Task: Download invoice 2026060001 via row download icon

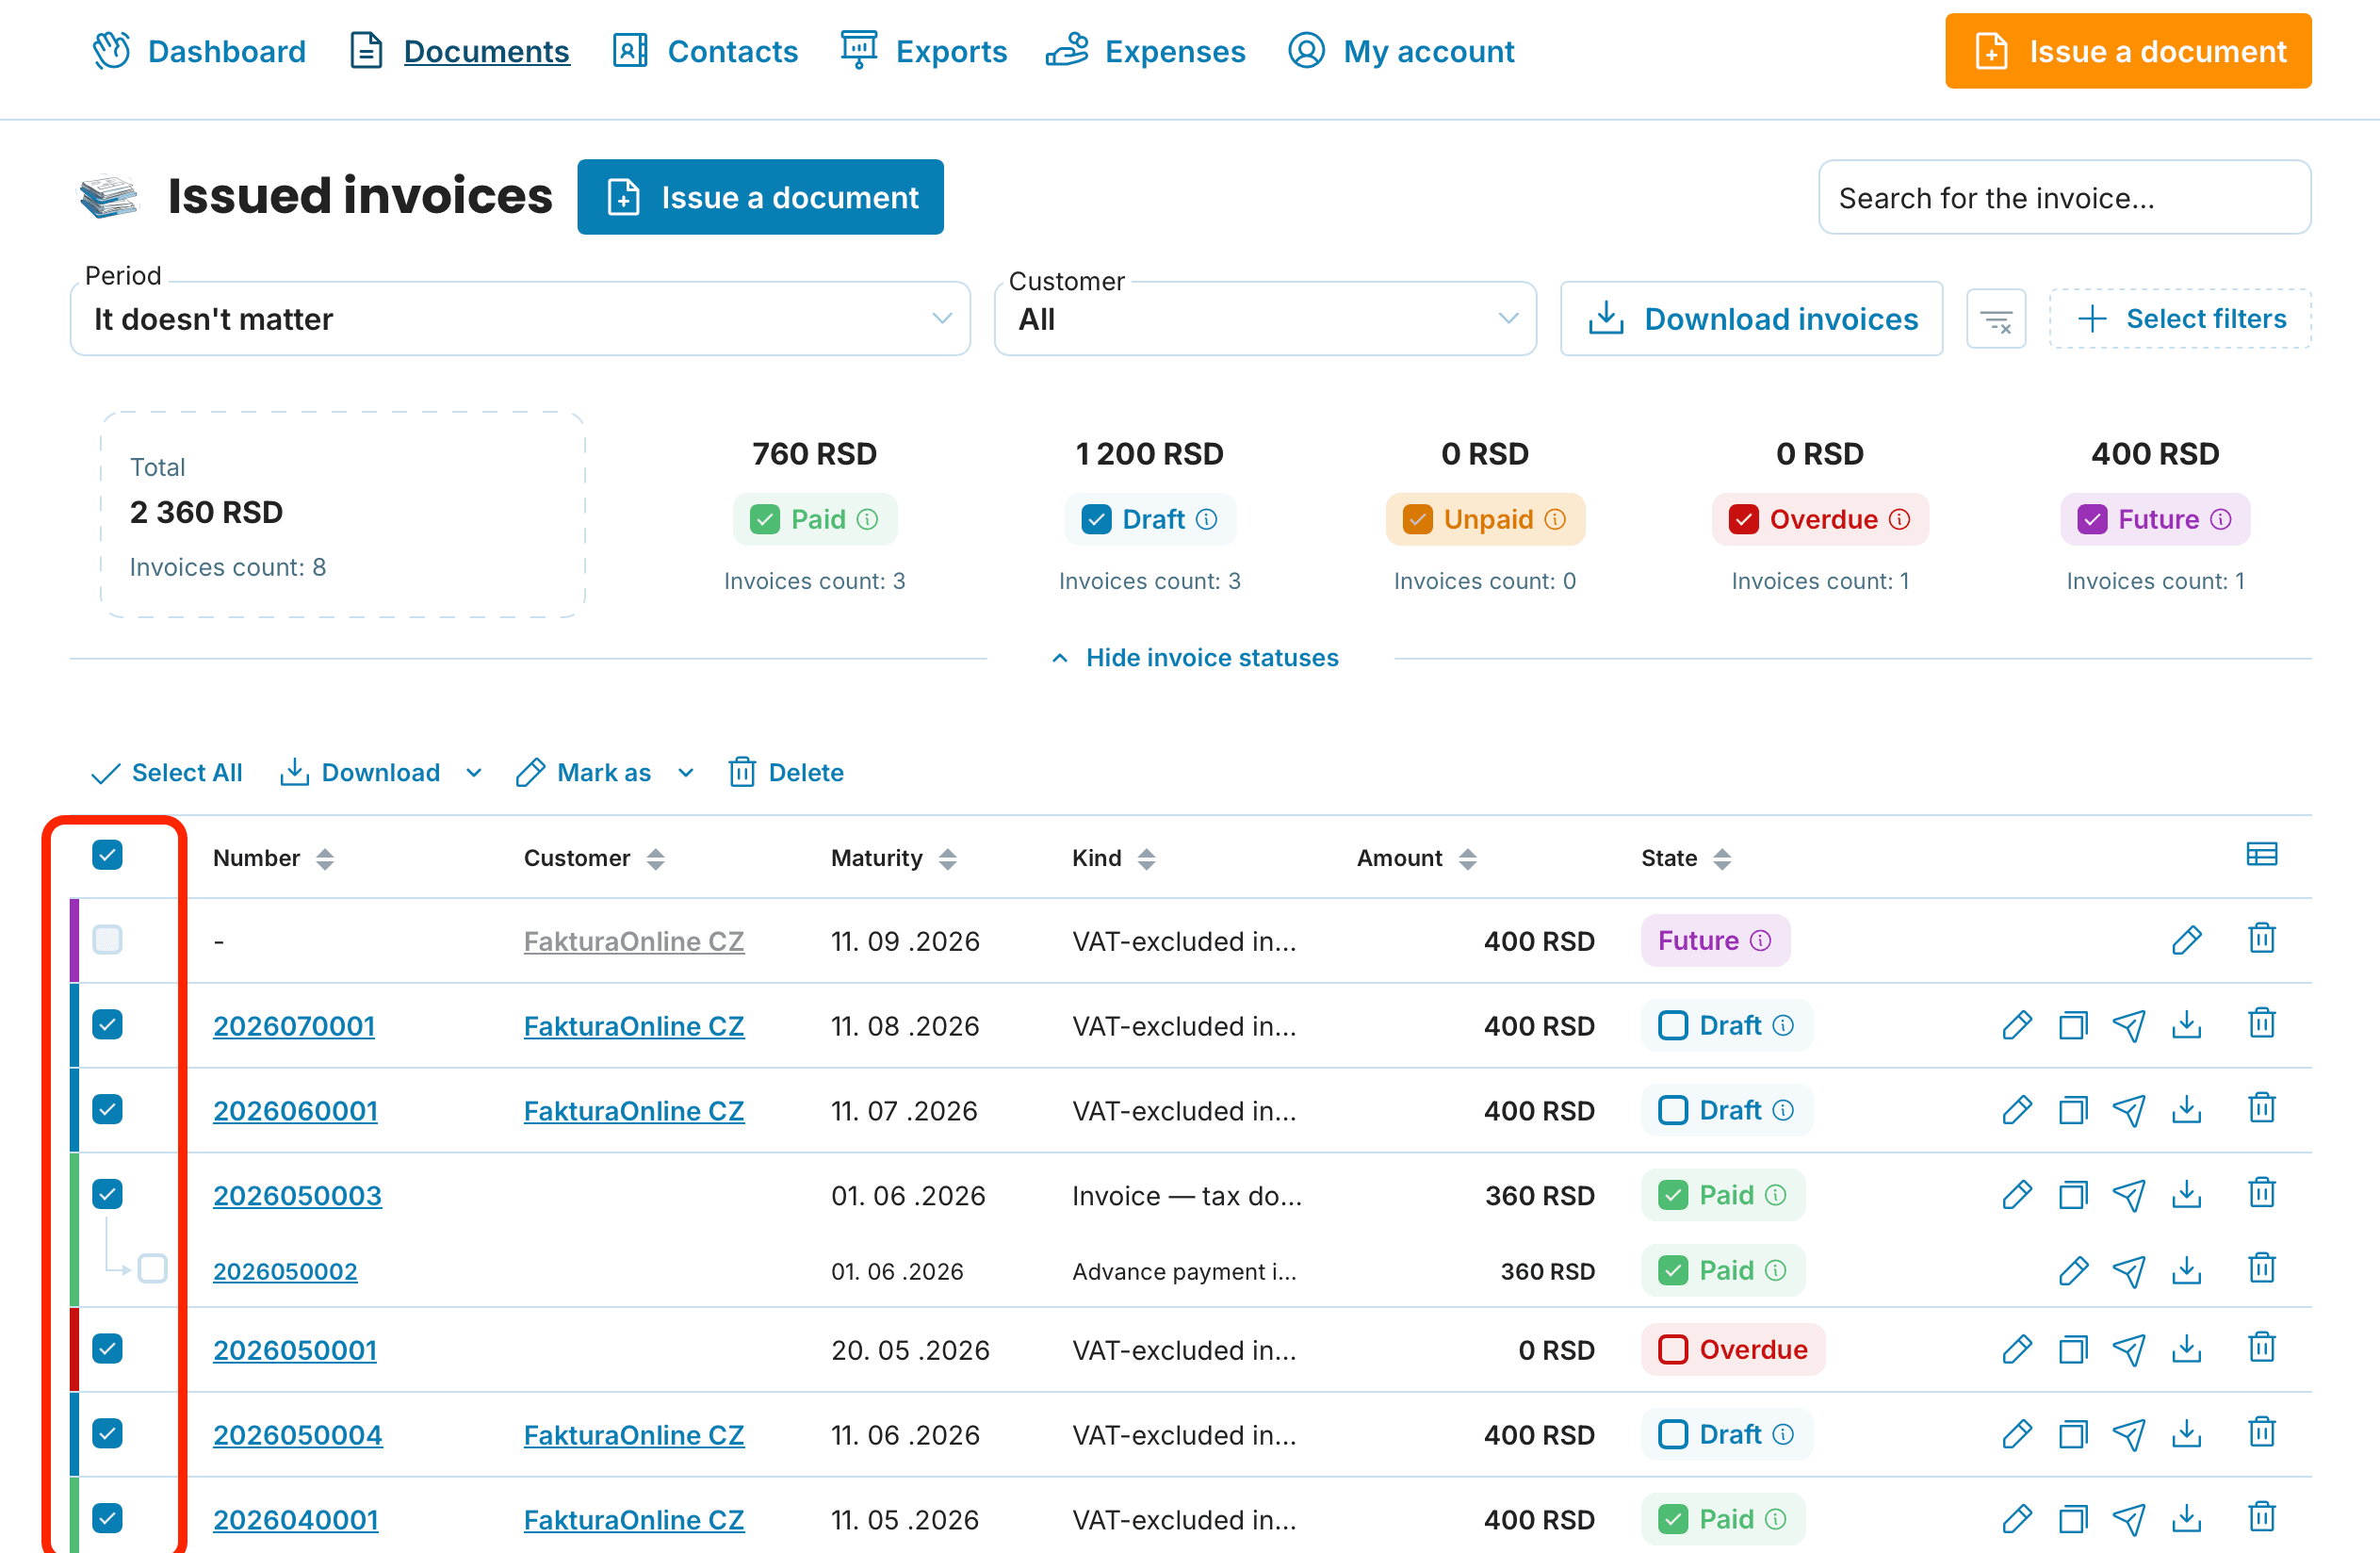Action: click(x=2187, y=1110)
